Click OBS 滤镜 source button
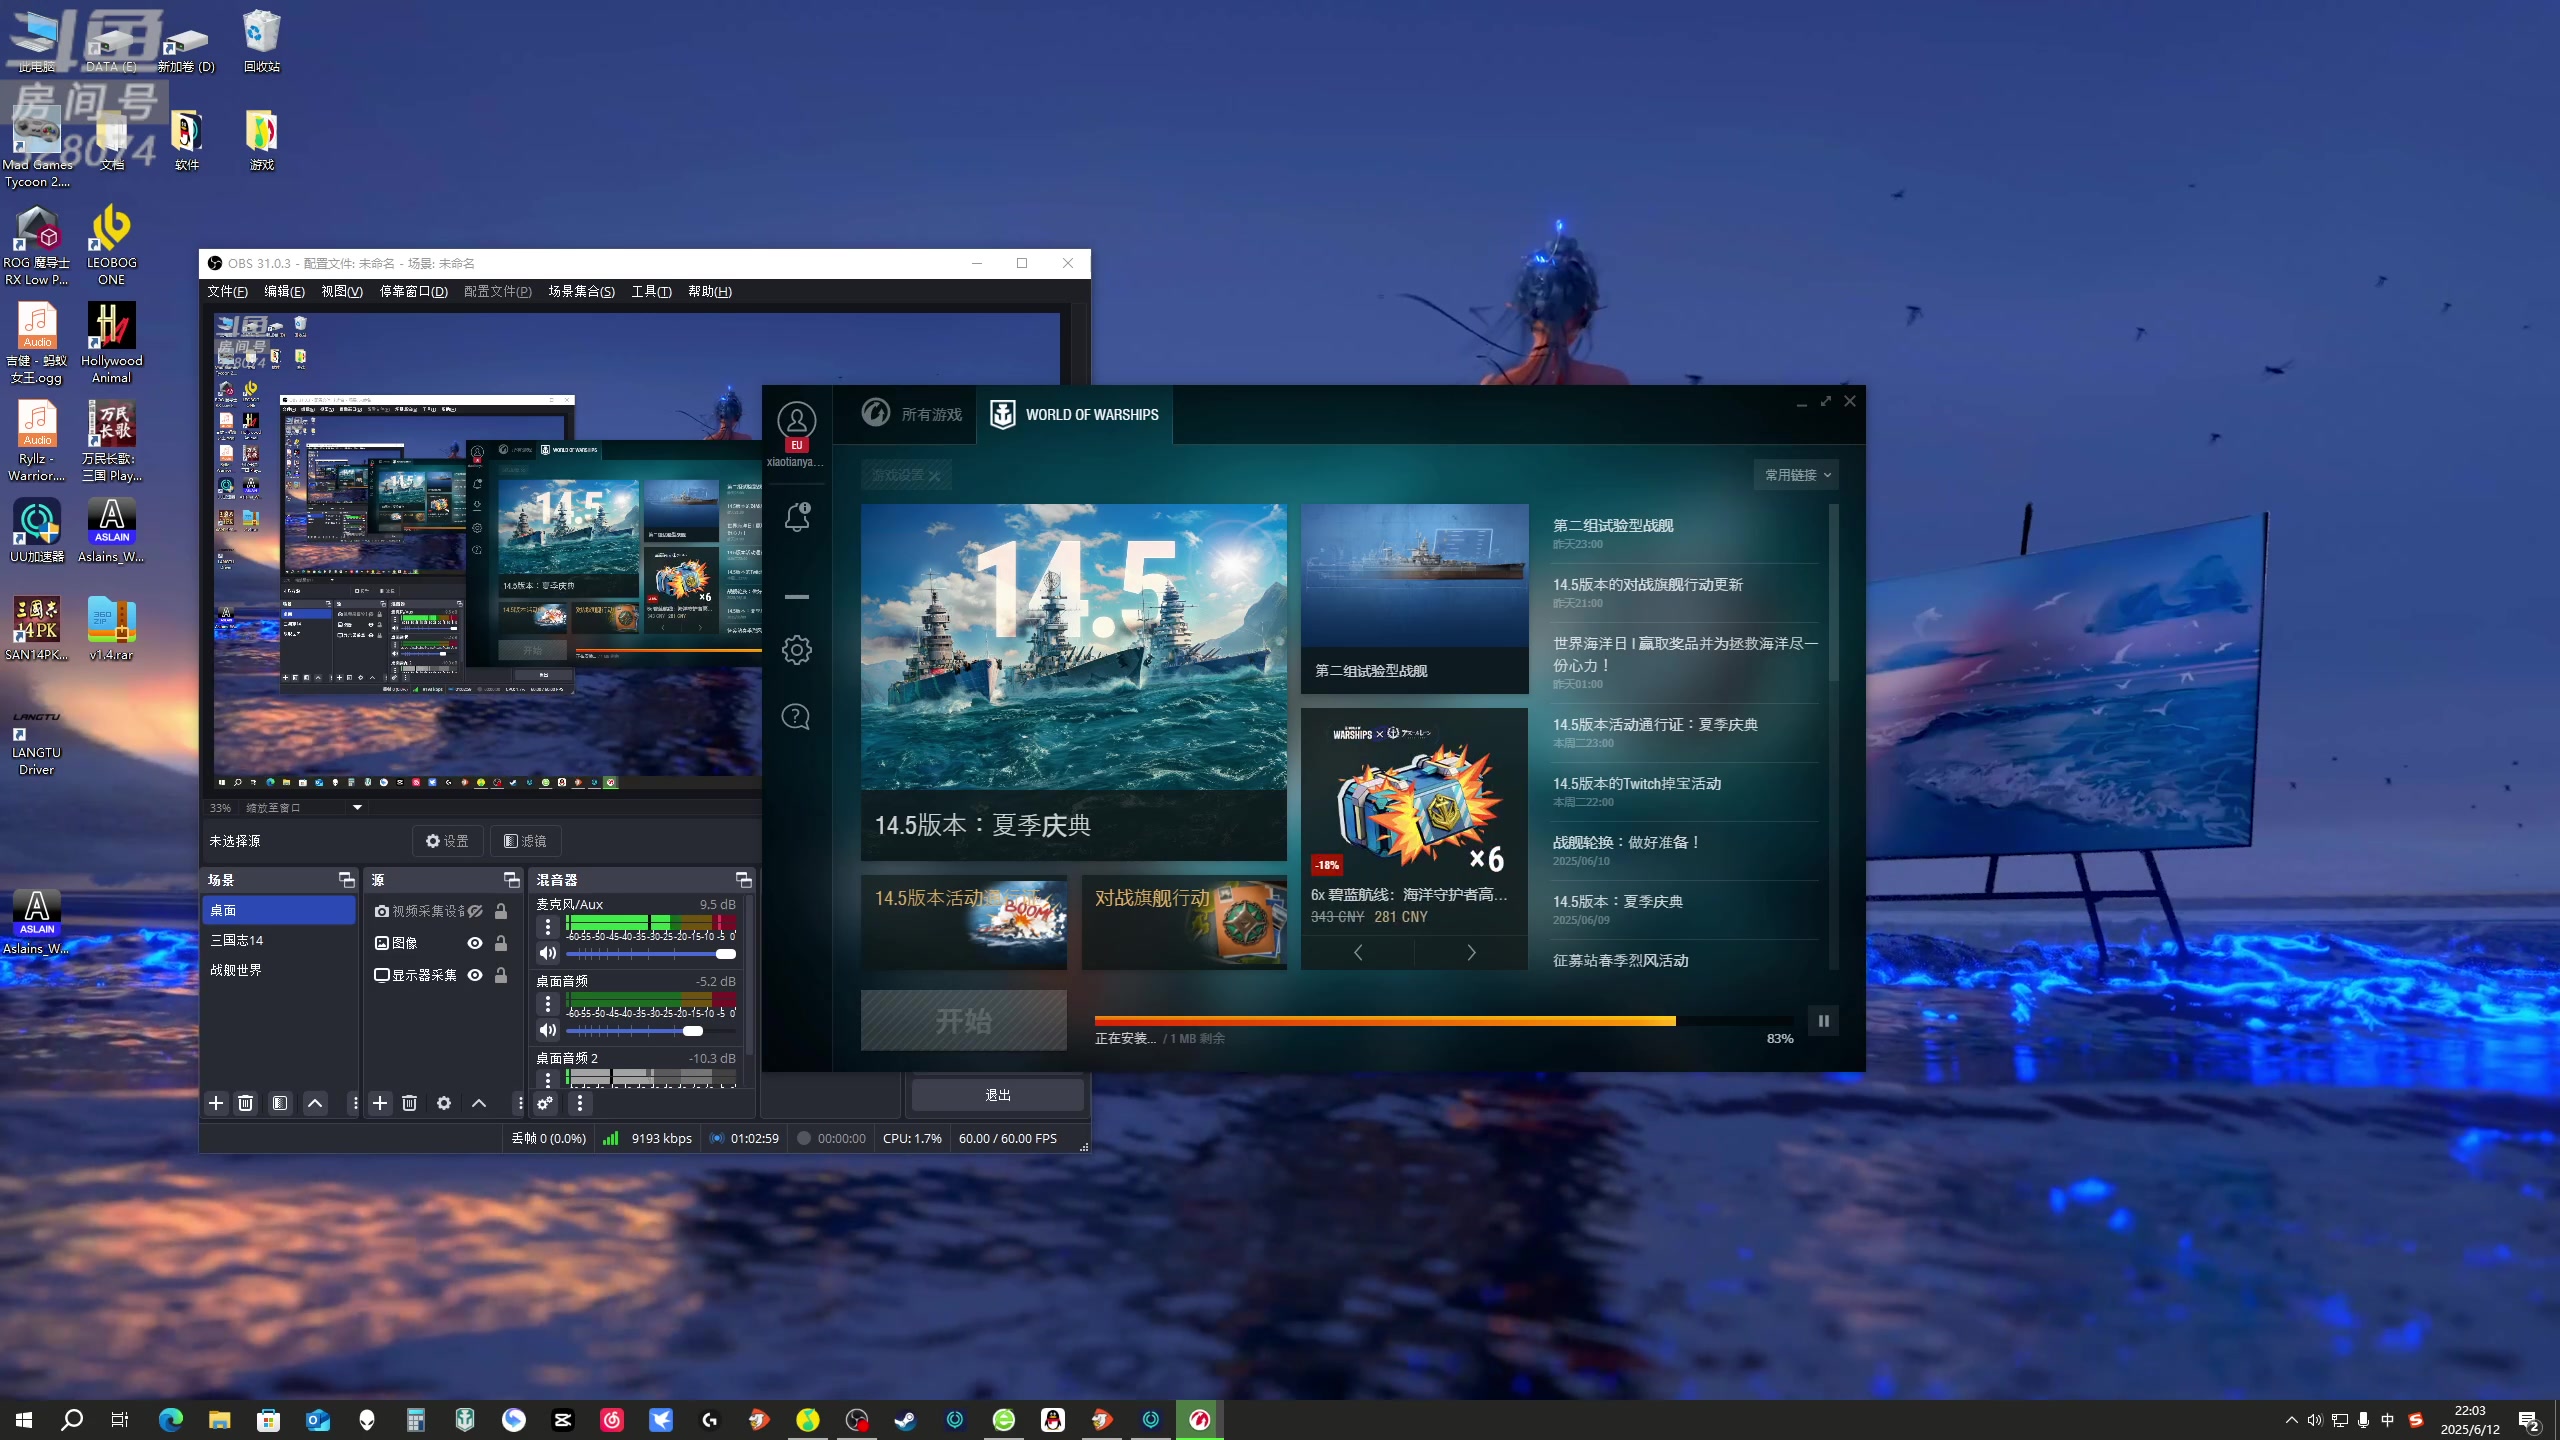The width and height of the screenshot is (2560, 1440). click(525, 841)
